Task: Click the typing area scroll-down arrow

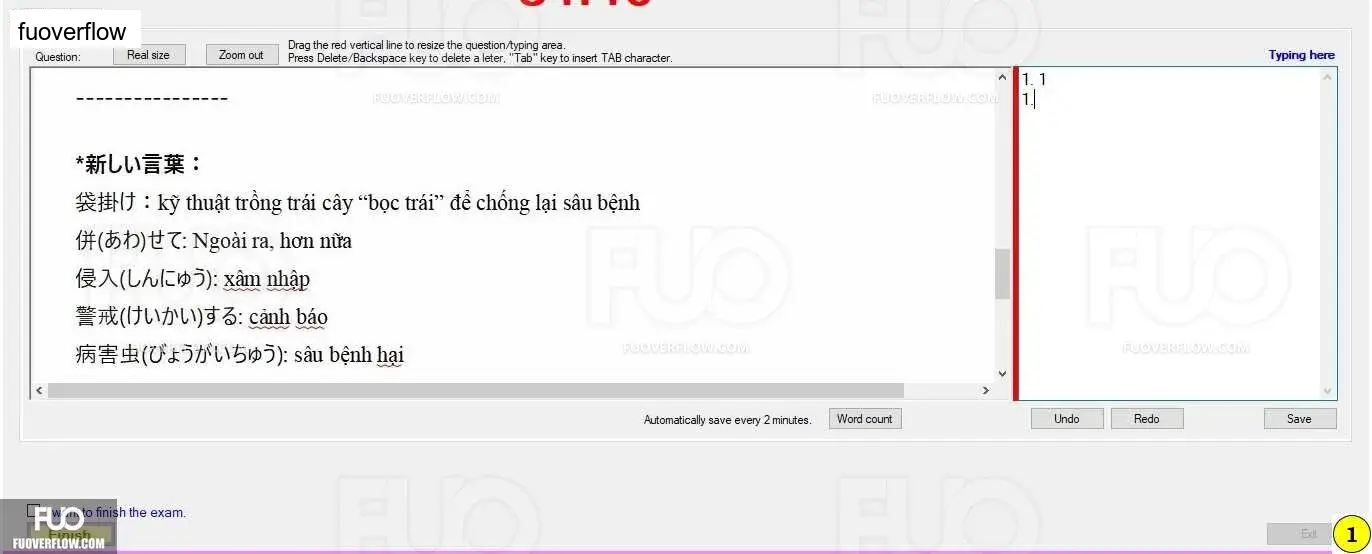Action: point(1329,391)
